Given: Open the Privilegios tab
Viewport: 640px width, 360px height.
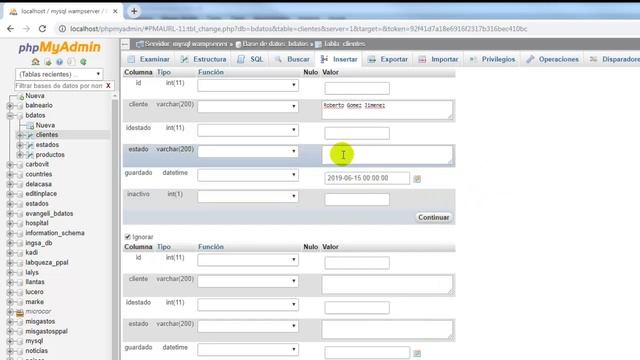Looking at the screenshot, I should [492, 59].
